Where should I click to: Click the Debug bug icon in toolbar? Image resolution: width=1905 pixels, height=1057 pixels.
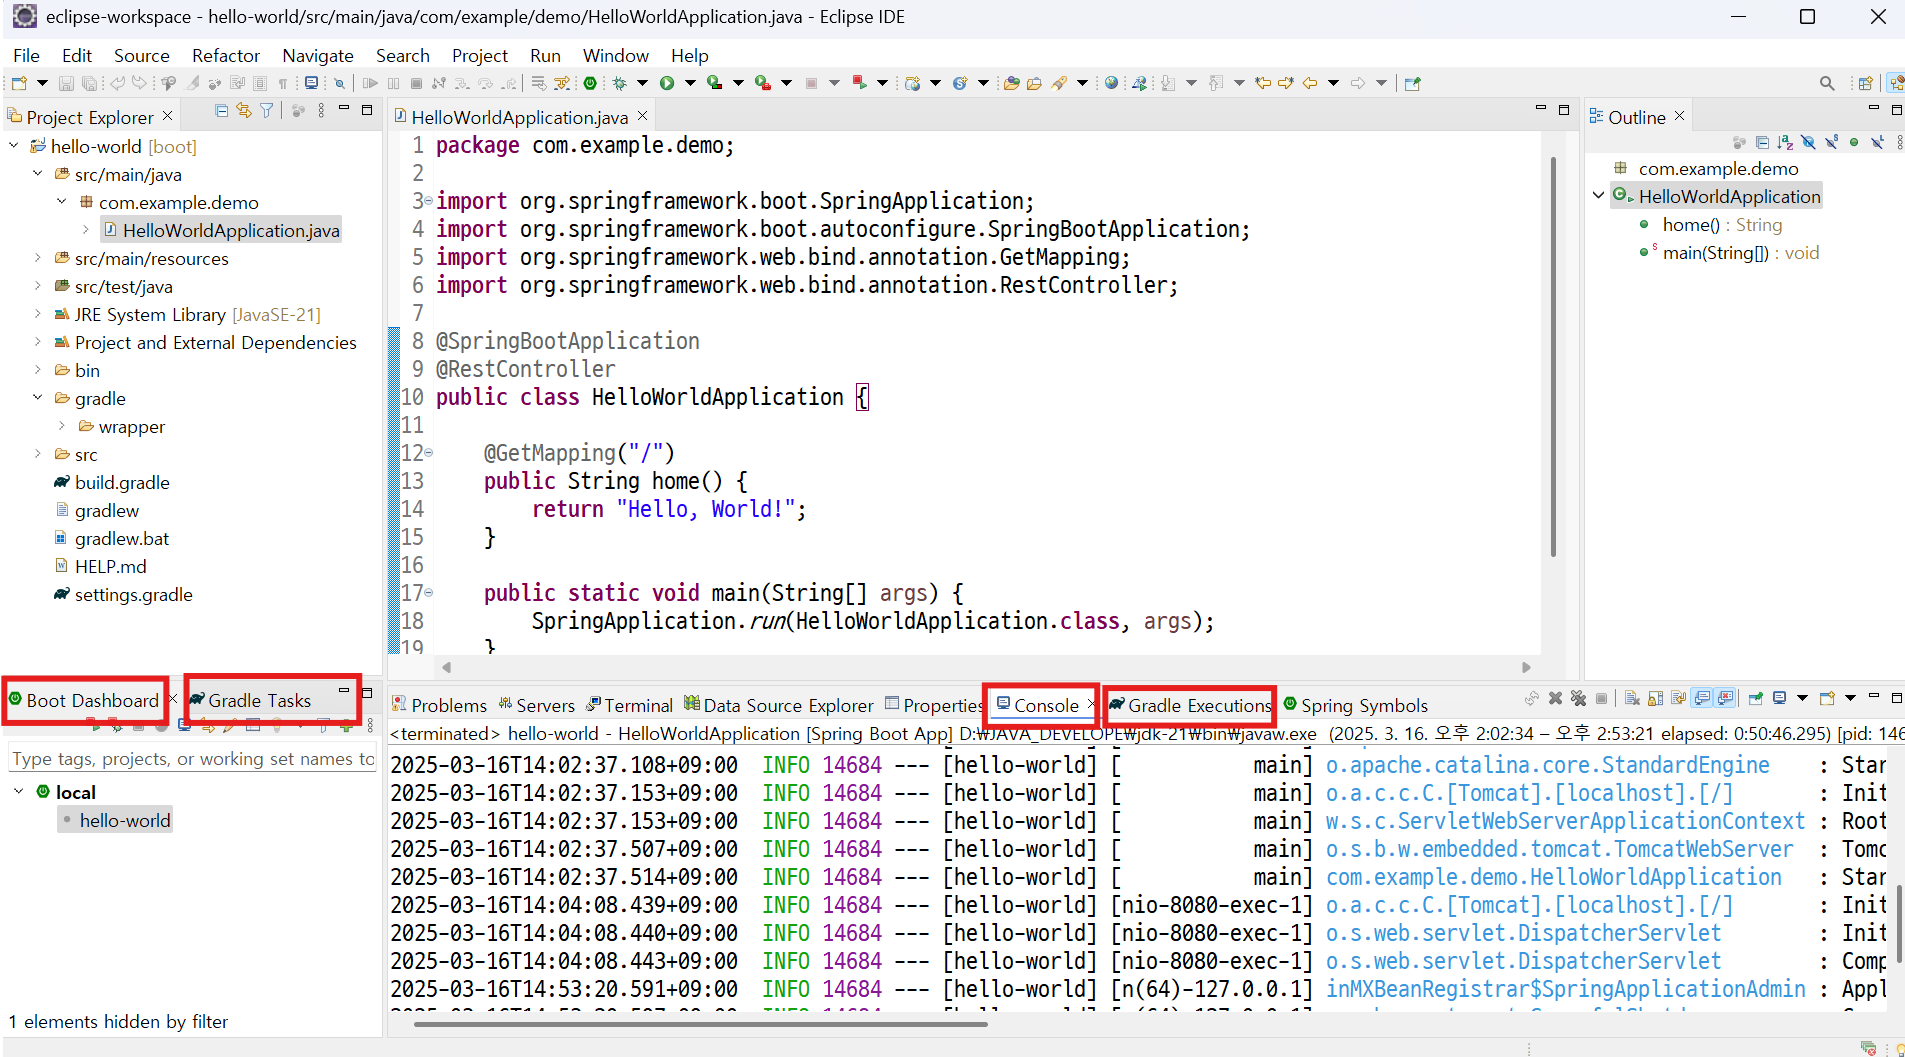click(x=620, y=83)
